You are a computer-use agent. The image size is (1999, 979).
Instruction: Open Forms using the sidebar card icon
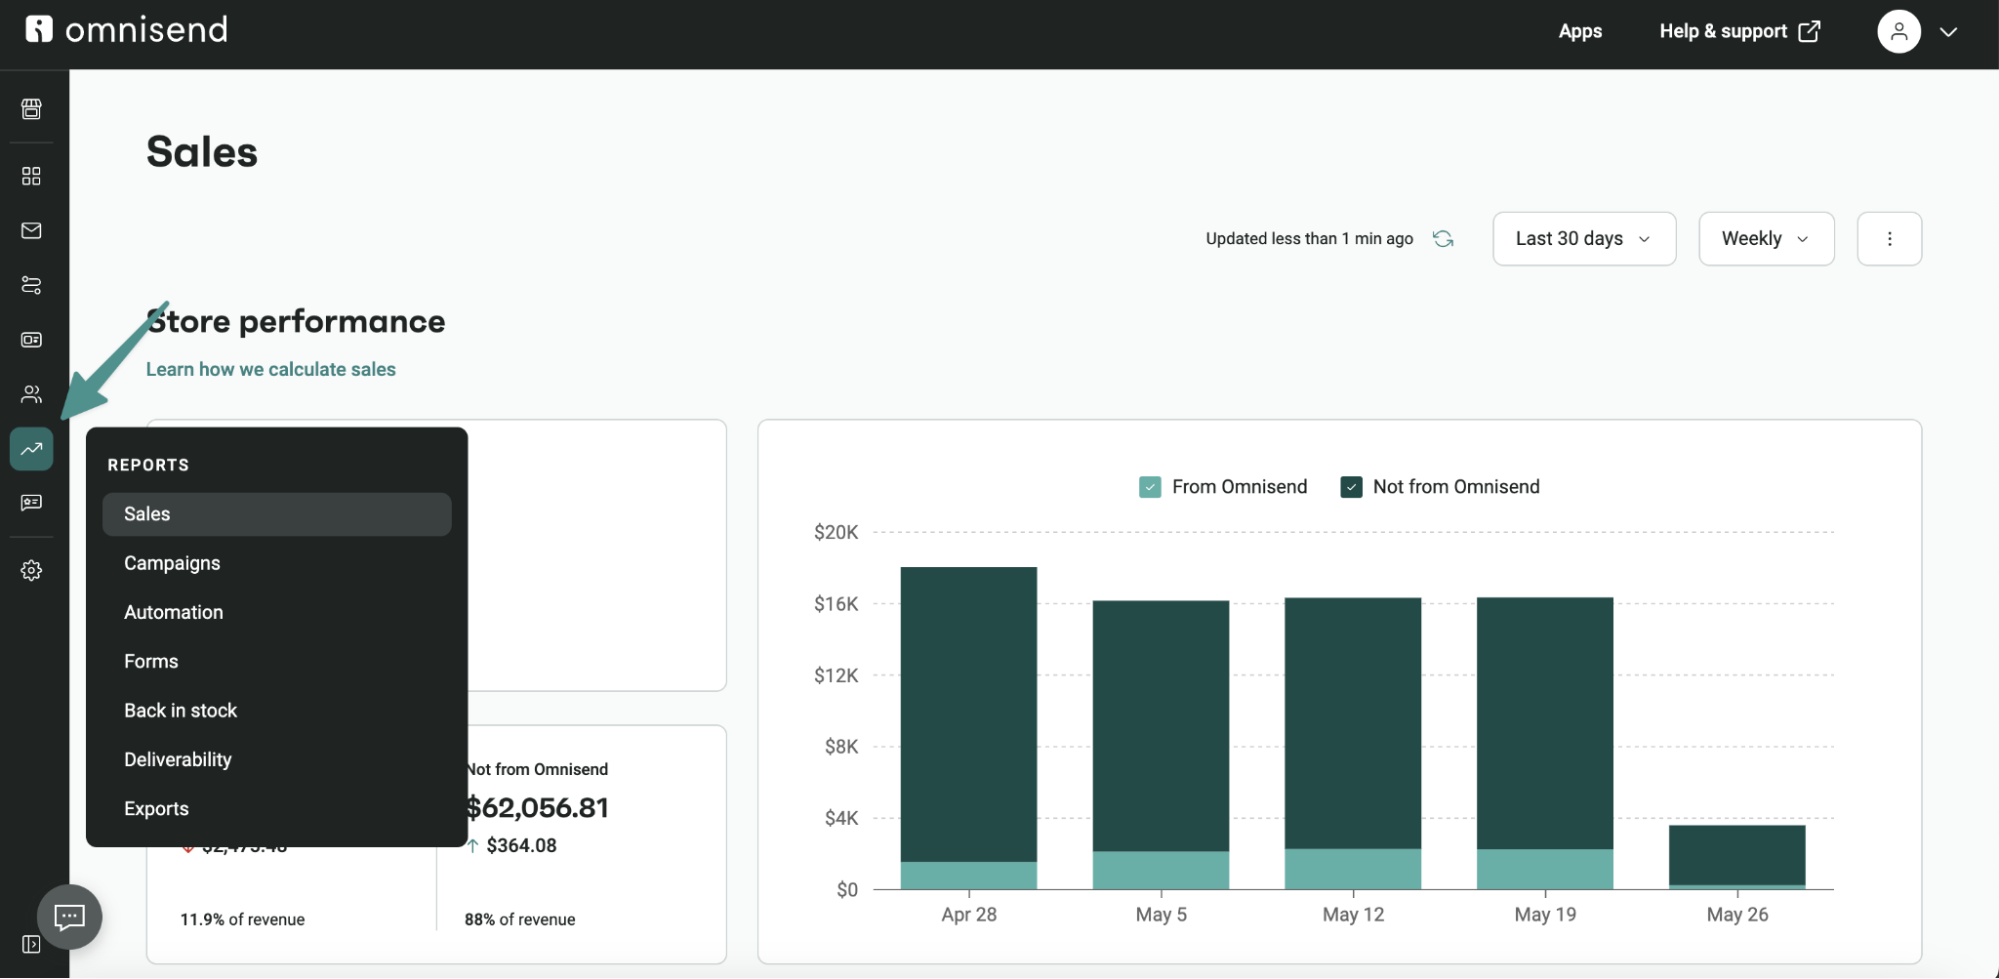(31, 339)
